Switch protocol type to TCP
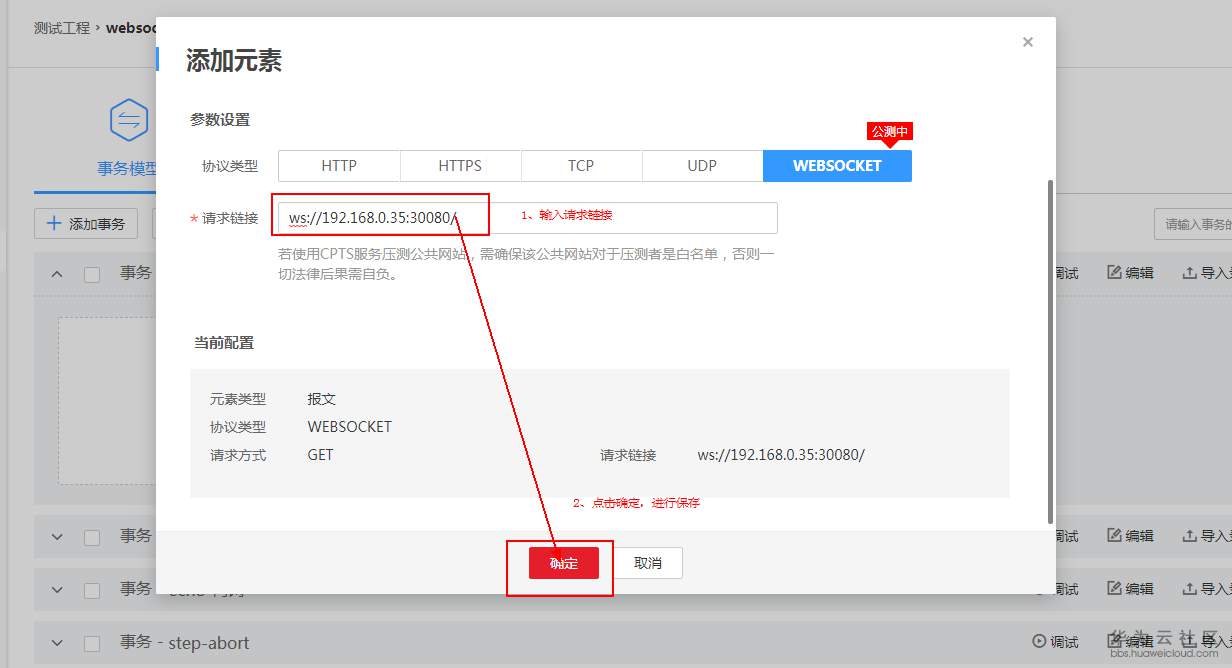The width and height of the screenshot is (1232, 668). 581,166
